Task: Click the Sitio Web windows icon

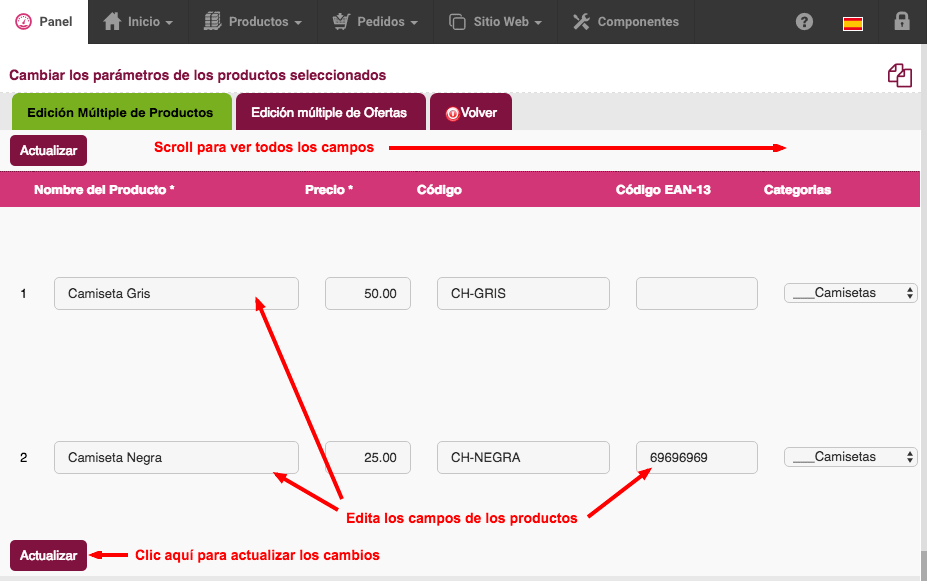Action: (458, 22)
